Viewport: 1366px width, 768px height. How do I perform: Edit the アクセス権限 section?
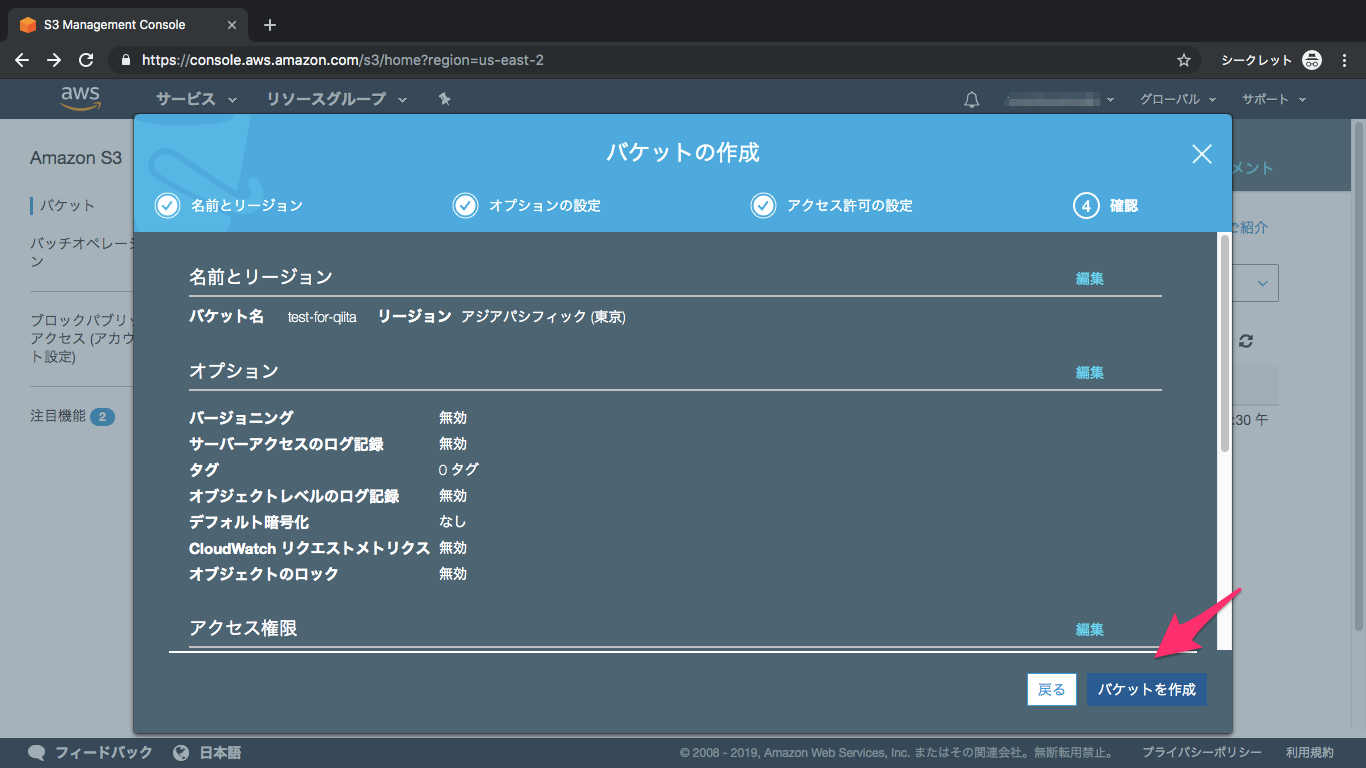click(1090, 630)
